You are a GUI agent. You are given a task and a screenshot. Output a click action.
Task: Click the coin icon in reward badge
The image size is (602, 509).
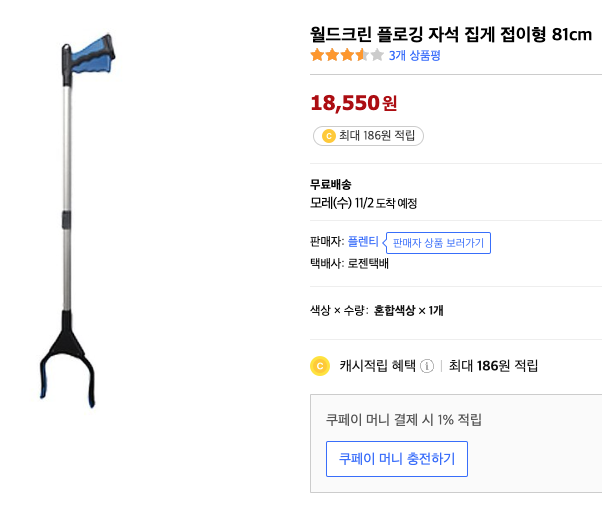(328, 136)
